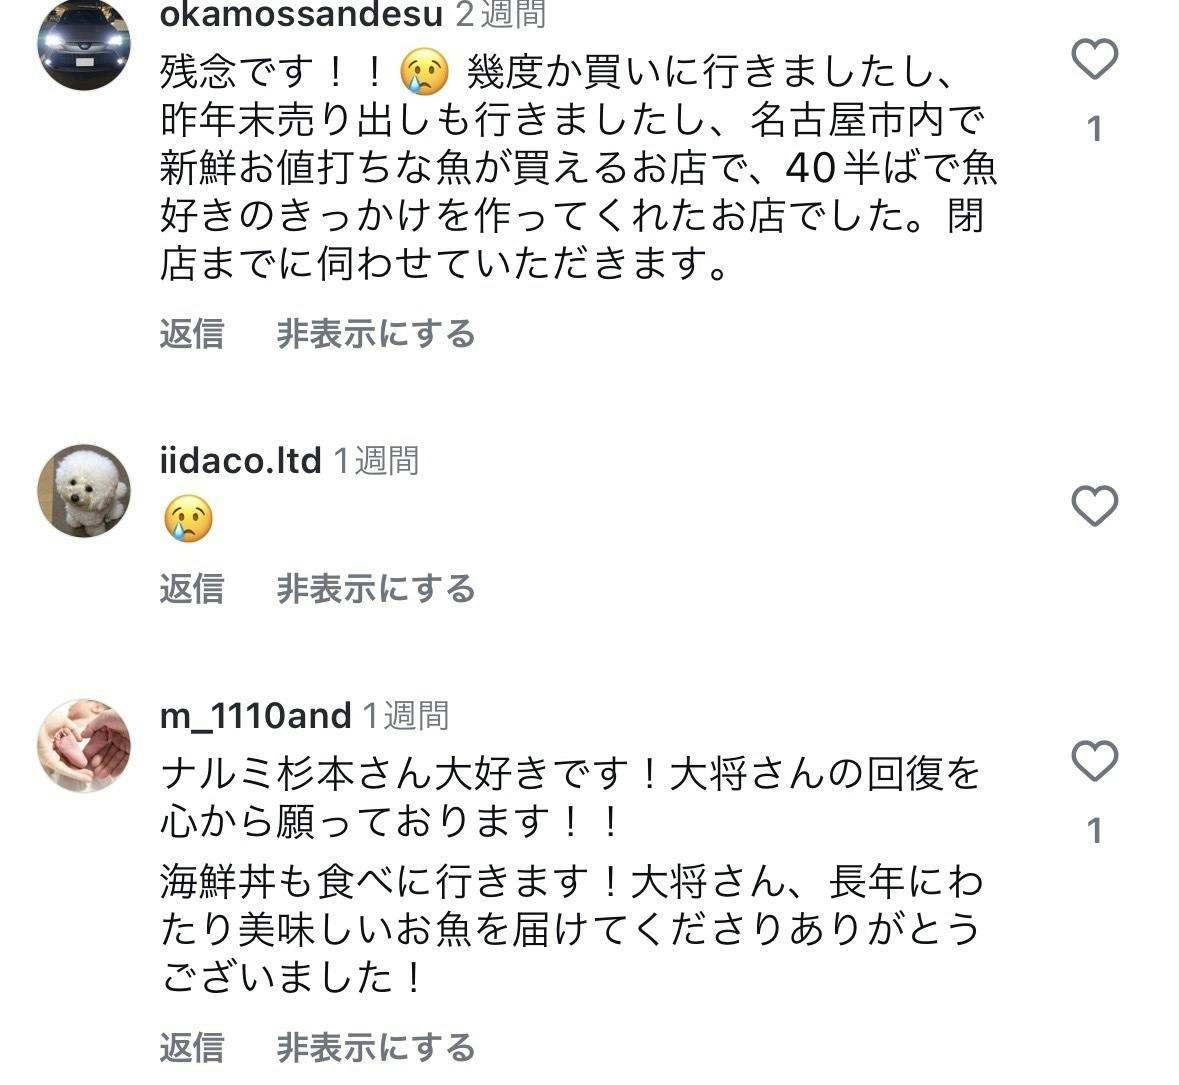This screenshot has width=1179, height=1085.
Task: Reply to m_1110and's comment with 返信
Action: (x=191, y=1048)
